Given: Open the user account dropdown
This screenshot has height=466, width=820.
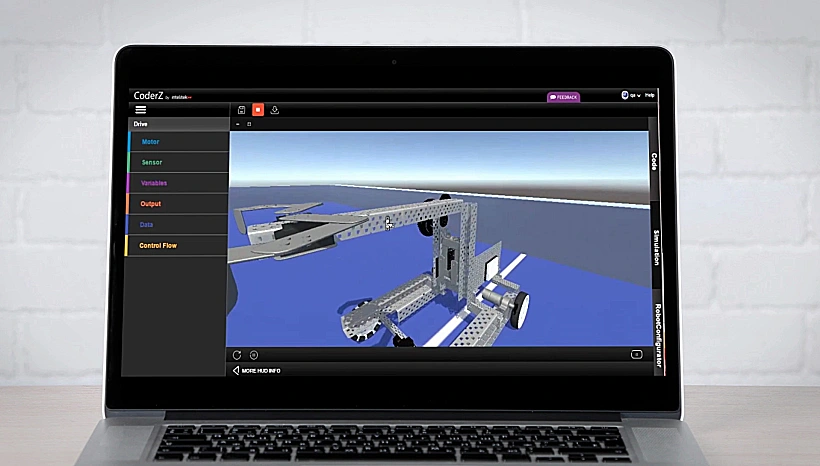Looking at the screenshot, I should (631, 95).
